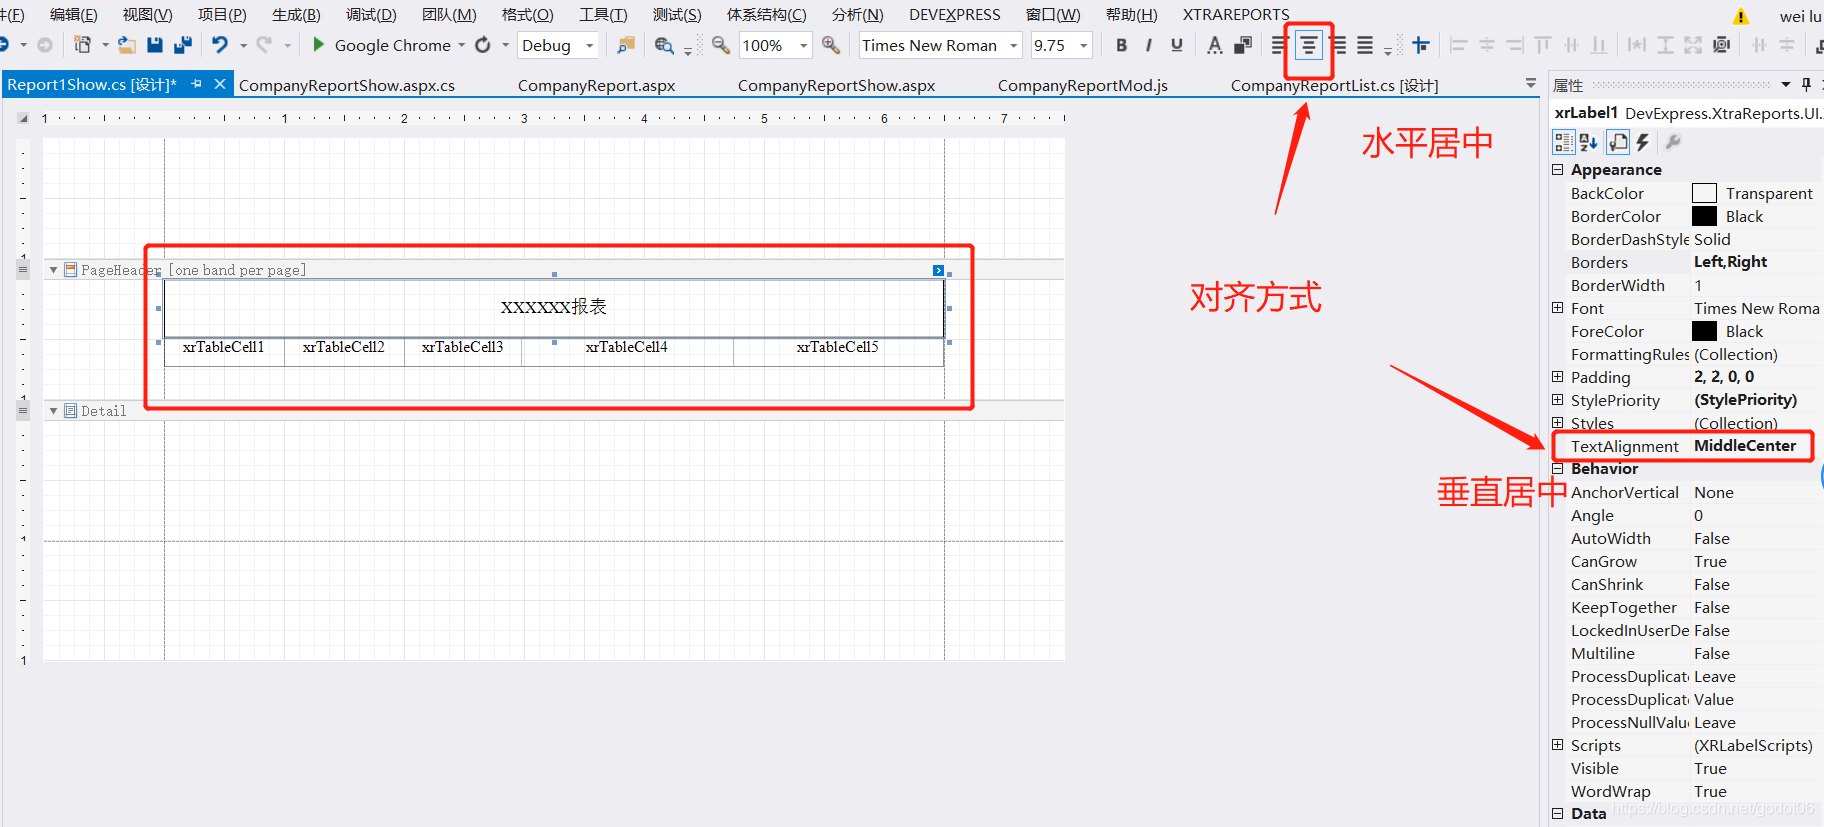The image size is (1824, 827).
Task: Click the center text alignment icon
Action: 1308,46
